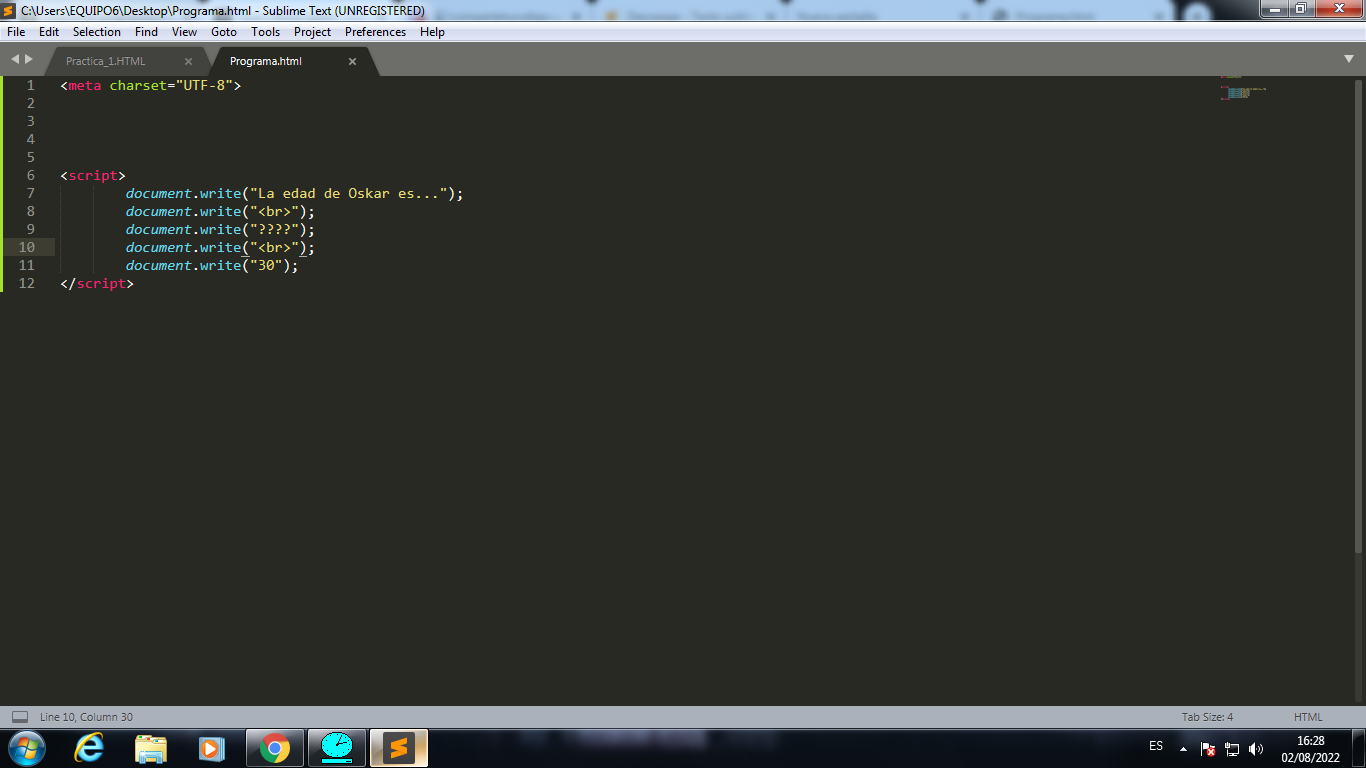The image size is (1366, 768).
Task: Open Windows Explorer folder in taskbar
Action: (x=151, y=748)
